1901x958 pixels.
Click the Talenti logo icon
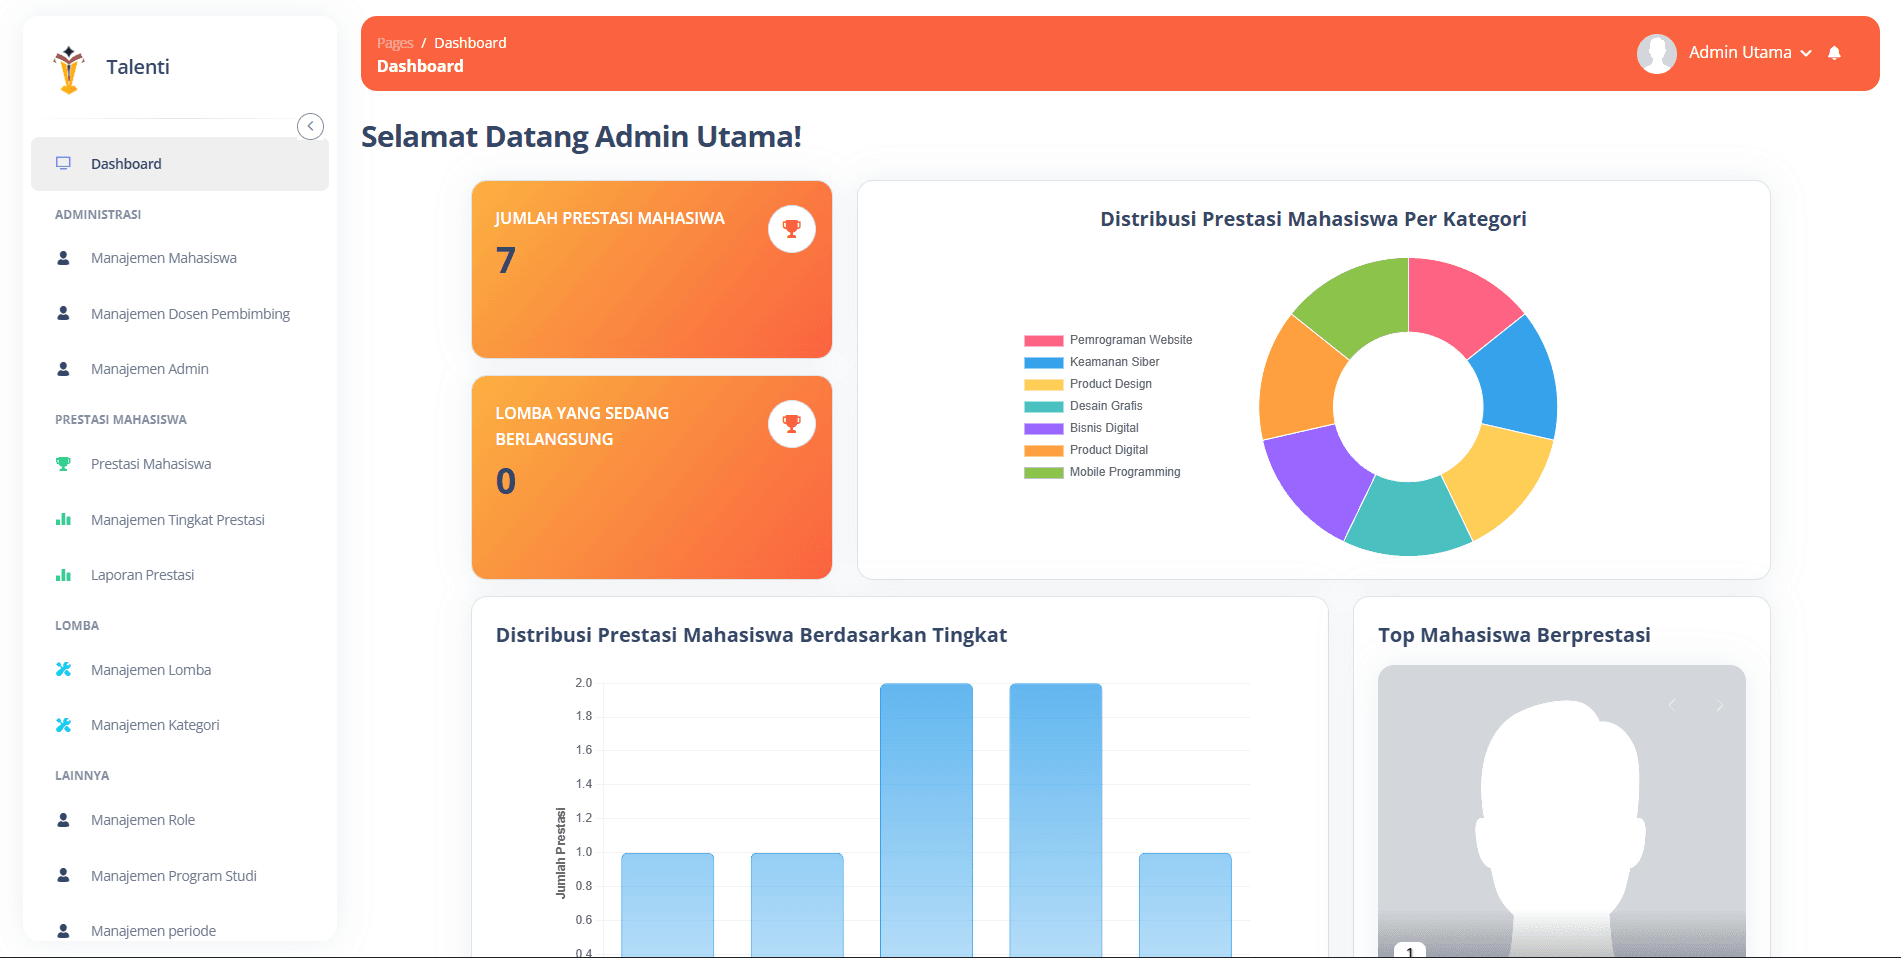click(69, 69)
